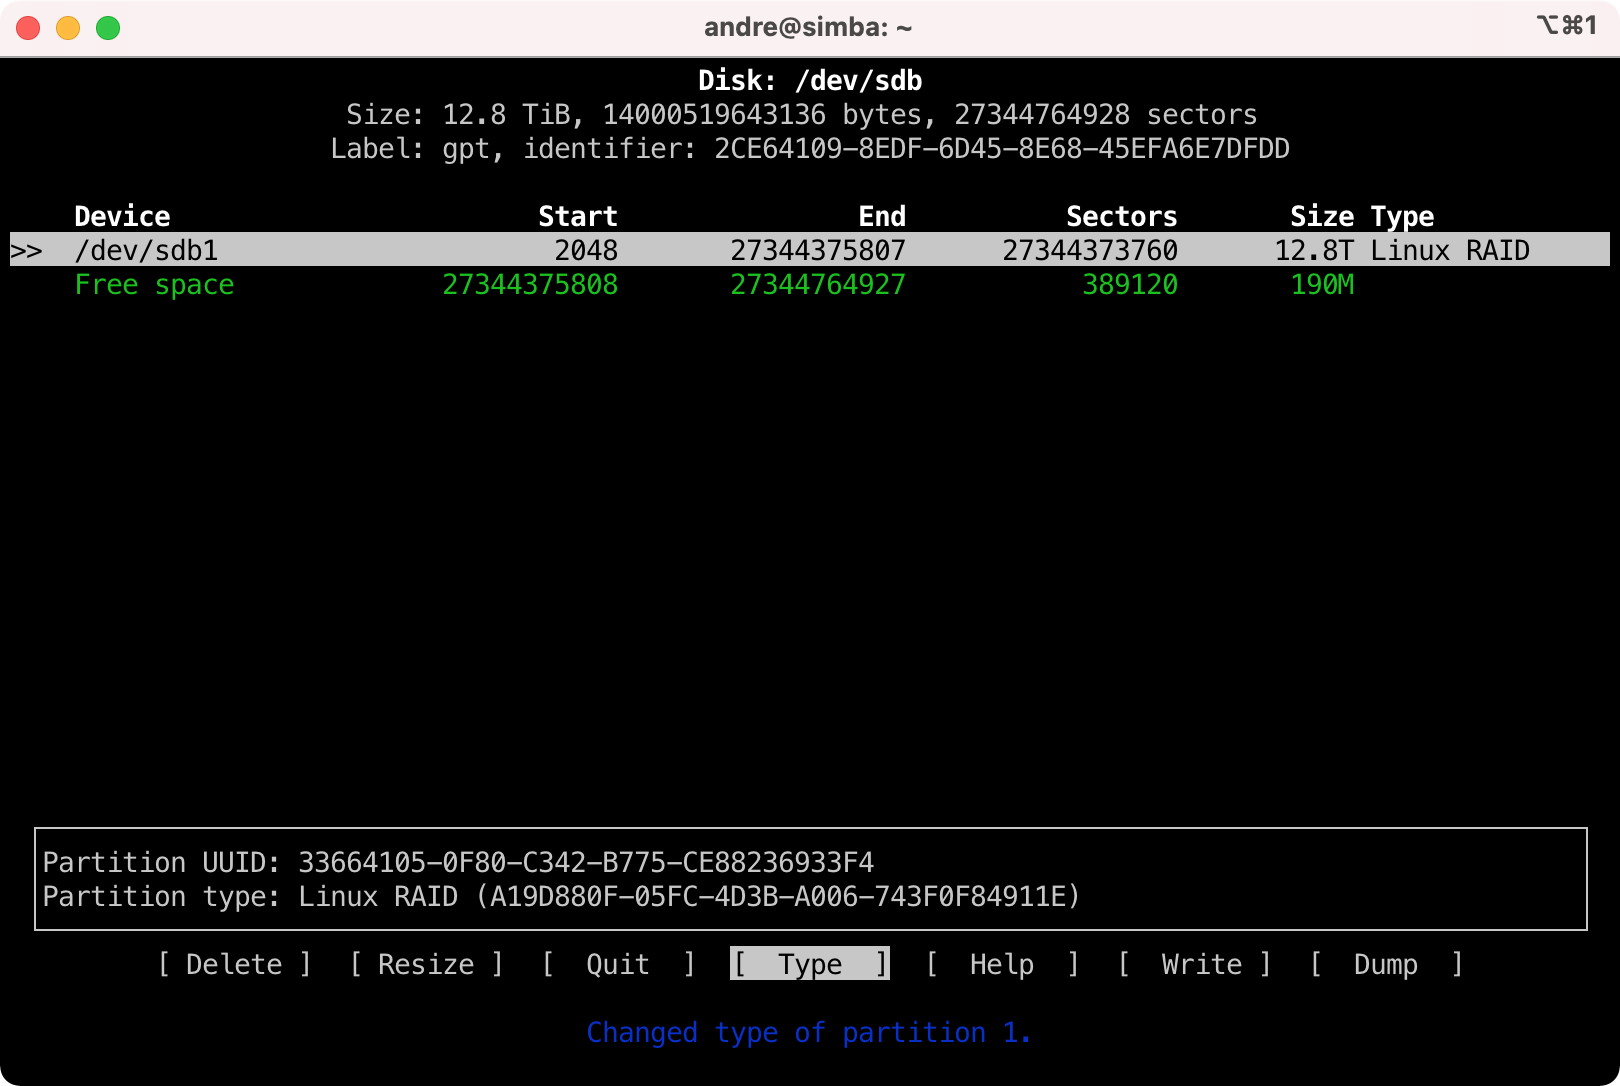Click the red close window button
Viewport: 1620px width, 1086px height.
pyautogui.click(x=28, y=28)
